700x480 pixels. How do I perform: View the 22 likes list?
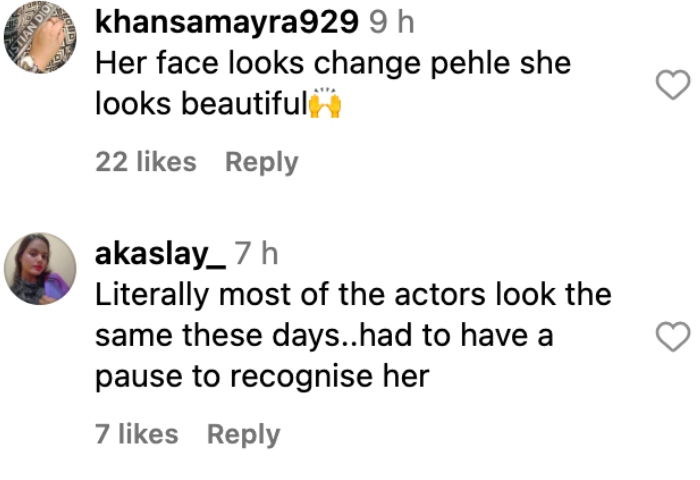click(x=146, y=162)
